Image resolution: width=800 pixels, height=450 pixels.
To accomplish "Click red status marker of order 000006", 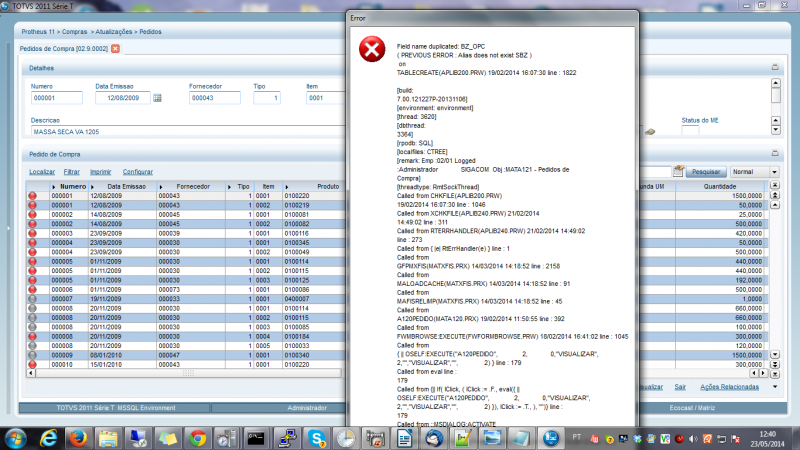I will [x=32, y=289].
